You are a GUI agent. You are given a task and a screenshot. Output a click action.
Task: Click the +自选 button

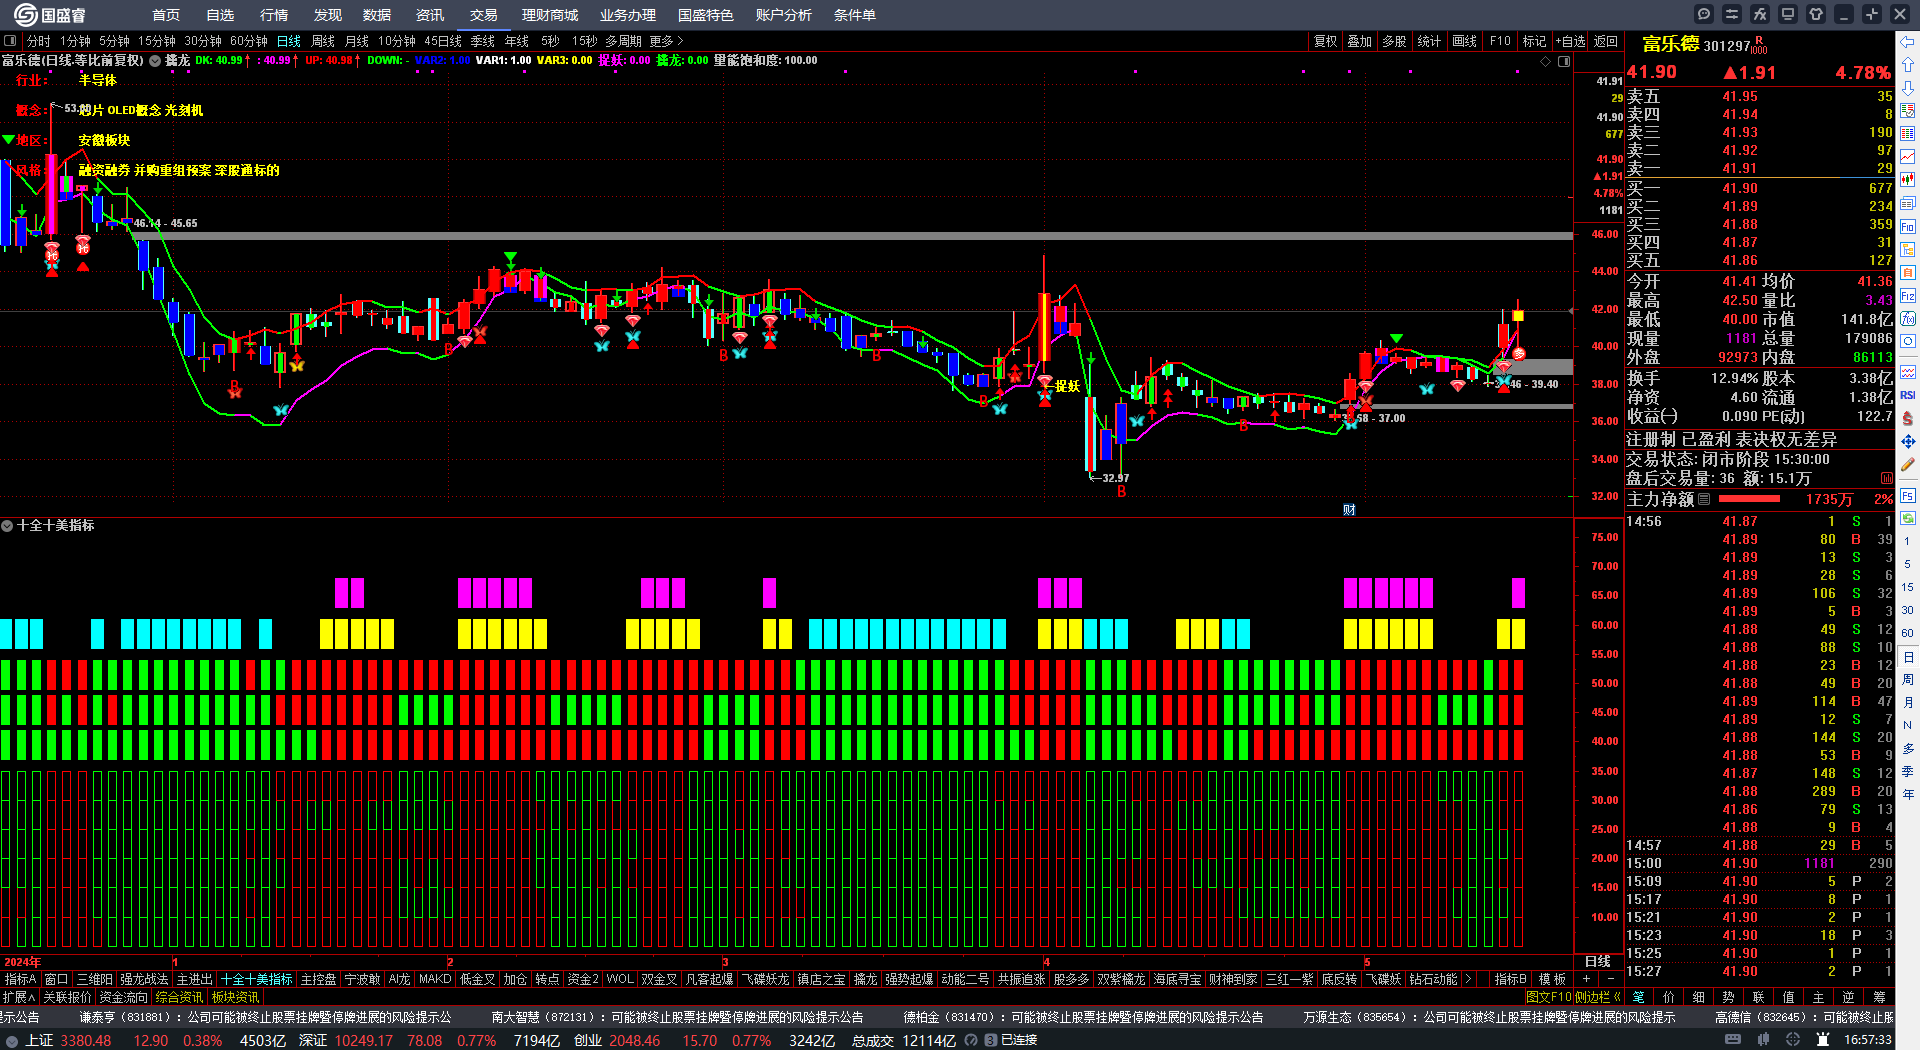pos(1571,41)
